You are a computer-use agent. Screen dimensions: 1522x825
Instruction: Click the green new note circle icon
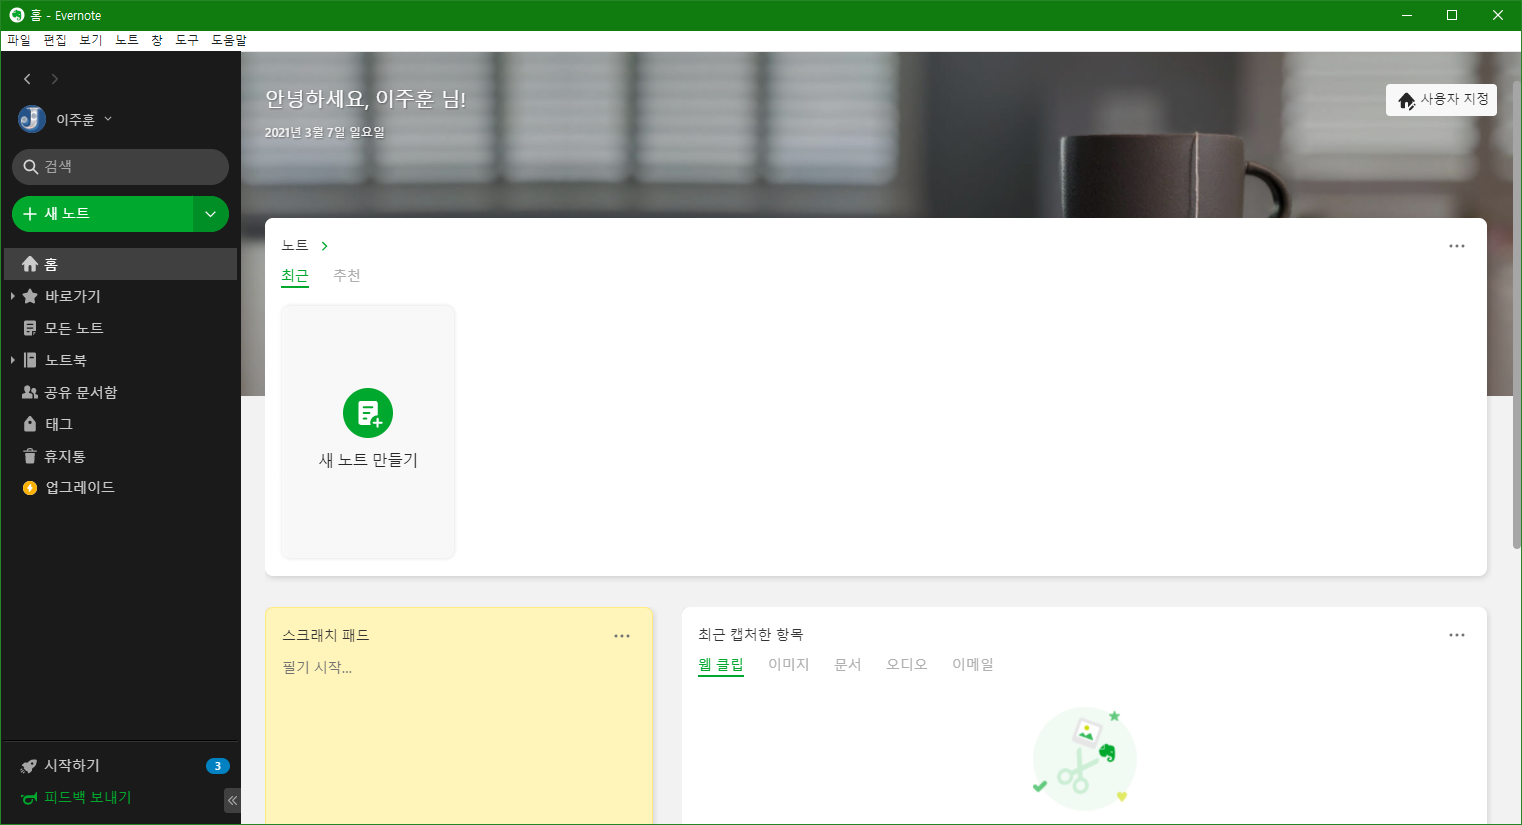(x=368, y=413)
